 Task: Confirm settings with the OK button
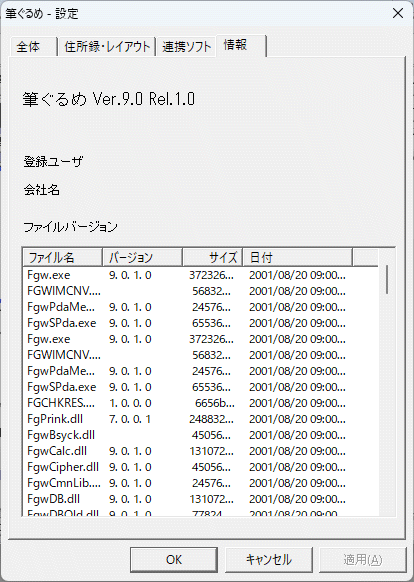(x=174, y=560)
